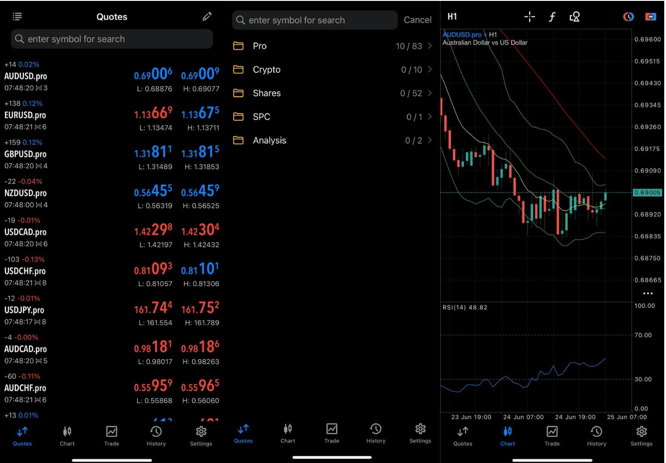Open the symbol list menu icon in Quotes
Viewport: 666px width, 463px height.
[x=17, y=17]
